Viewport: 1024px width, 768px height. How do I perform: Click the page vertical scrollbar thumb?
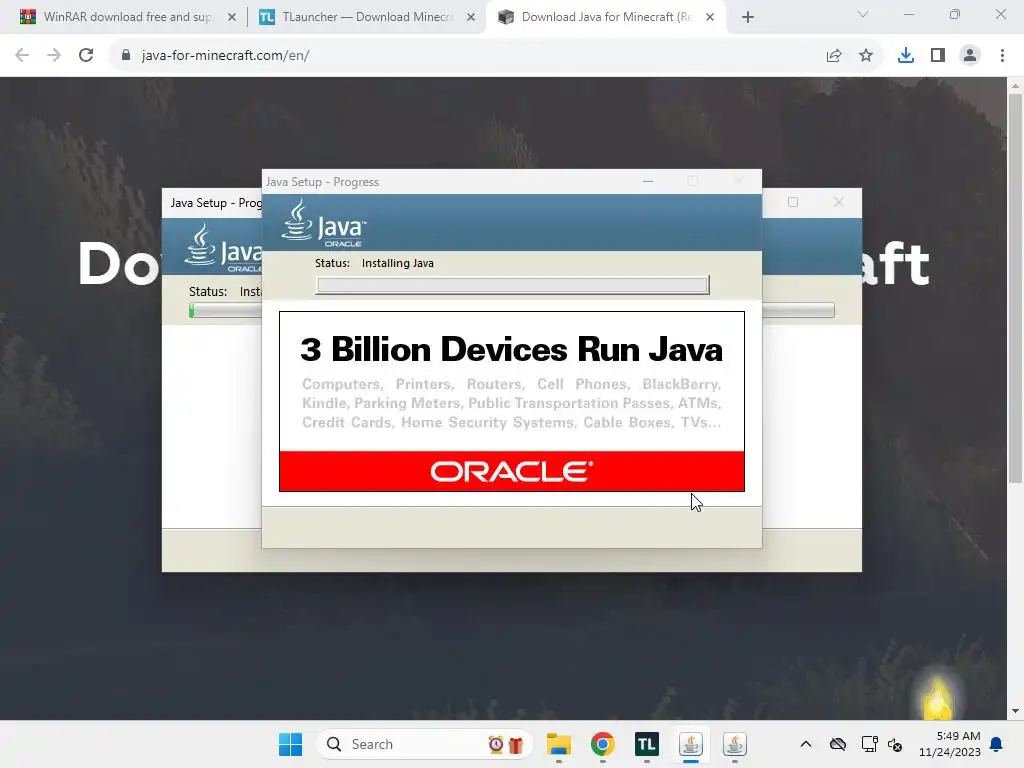pyautogui.click(x=1015, y=288)
